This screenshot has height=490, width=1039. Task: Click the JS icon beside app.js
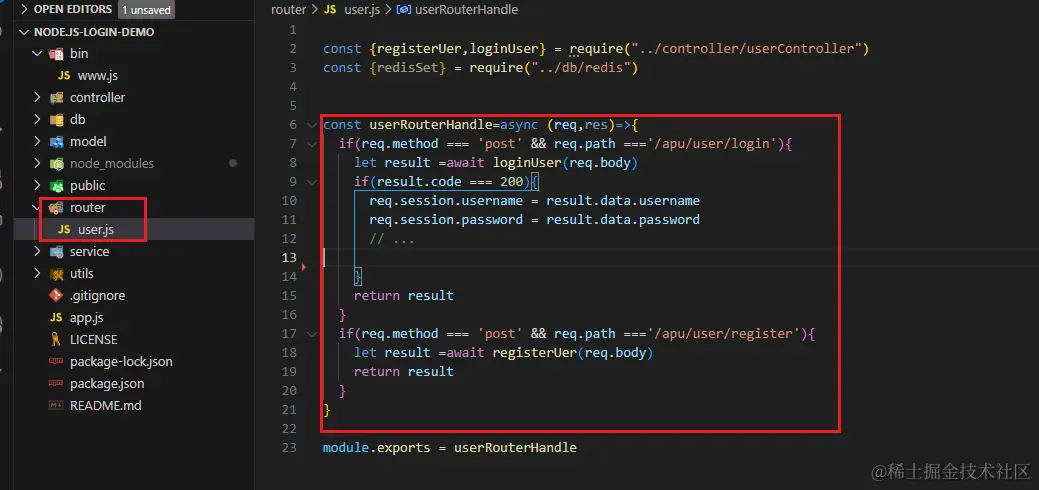point(56,318)
